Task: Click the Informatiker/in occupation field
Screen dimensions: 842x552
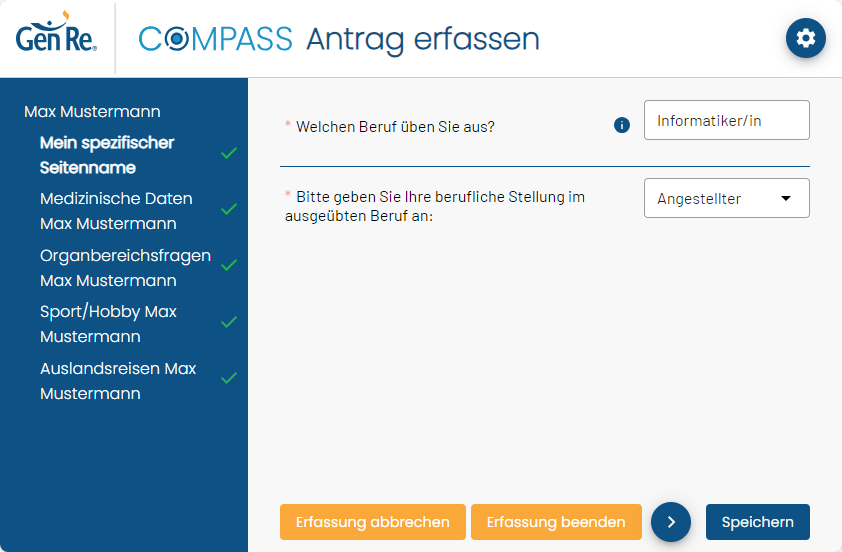Action: [727, 120]
